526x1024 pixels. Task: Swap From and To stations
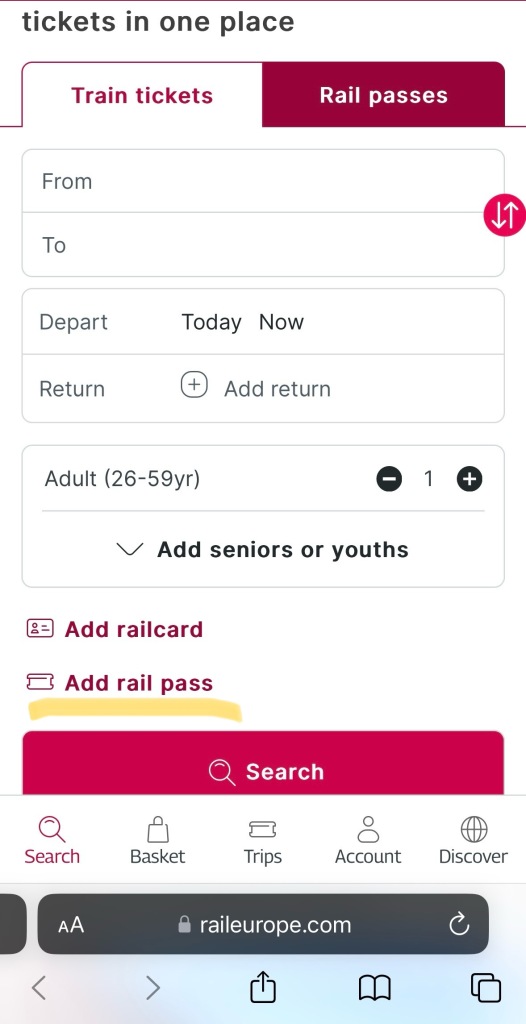505,215
